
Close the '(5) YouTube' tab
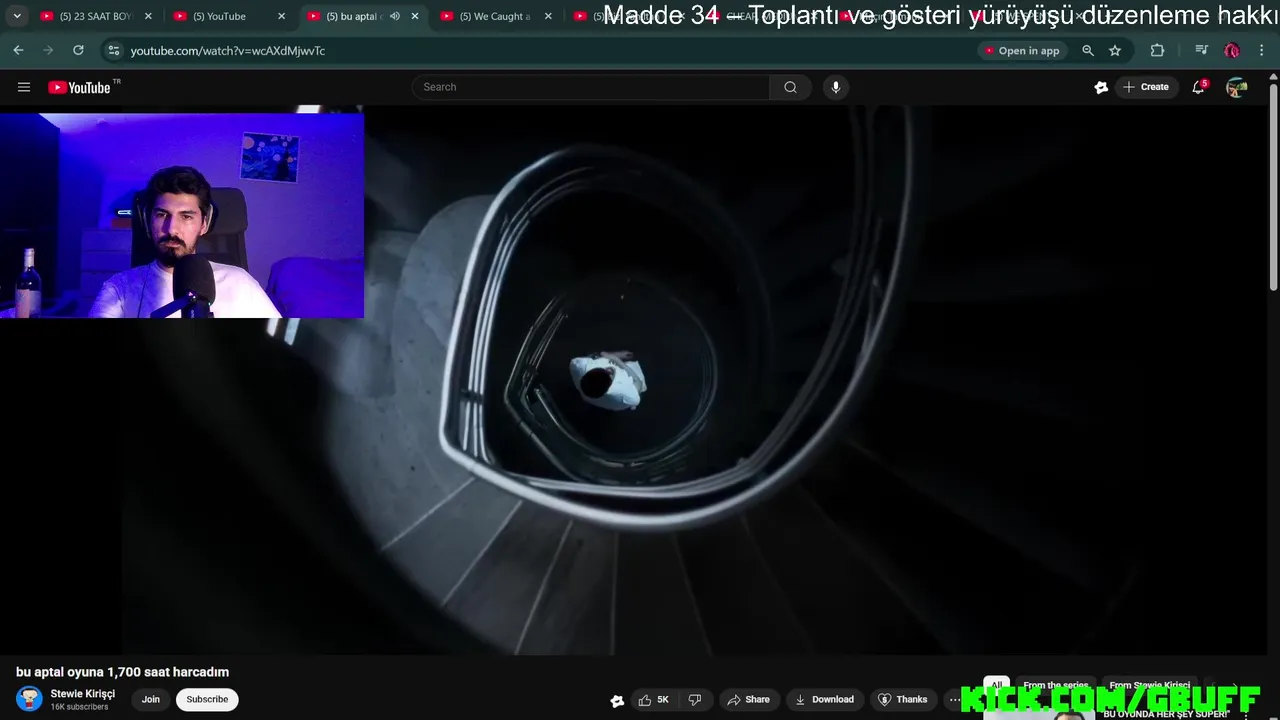point(281,16)
